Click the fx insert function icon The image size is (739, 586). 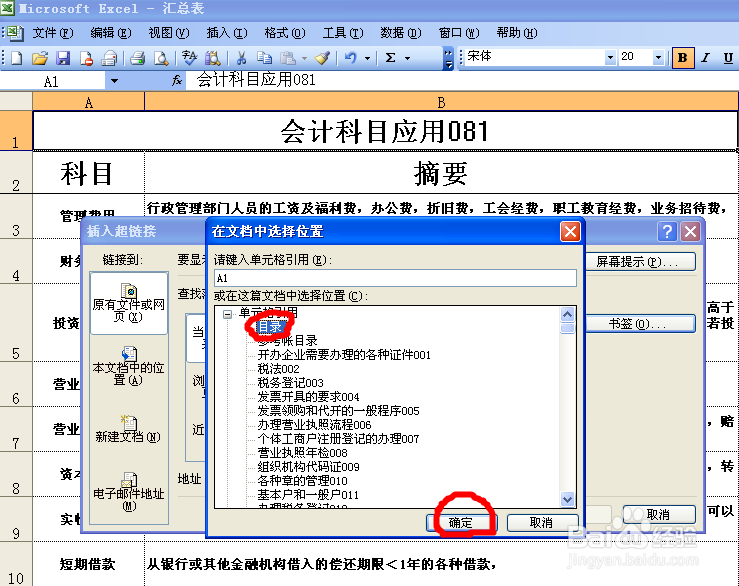[177, 81]
